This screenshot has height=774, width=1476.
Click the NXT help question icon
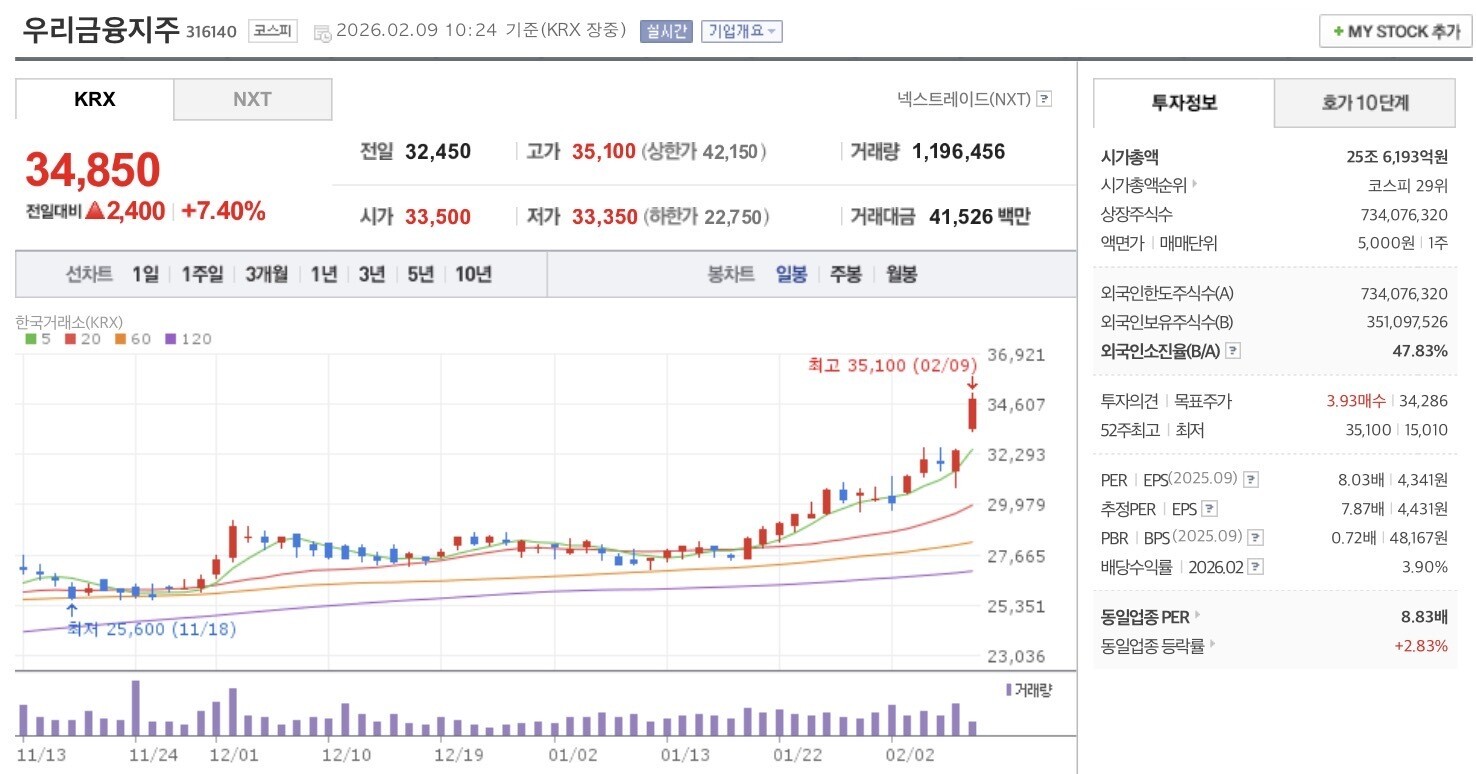point(1044,99)
